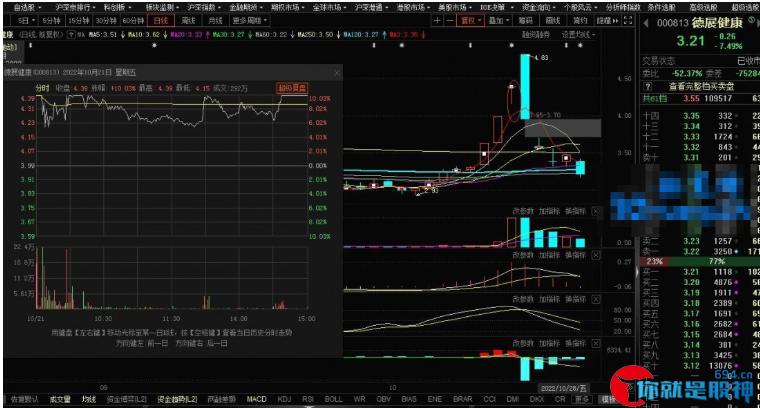Select the BOLL indicator tab

tap(333, 399)
